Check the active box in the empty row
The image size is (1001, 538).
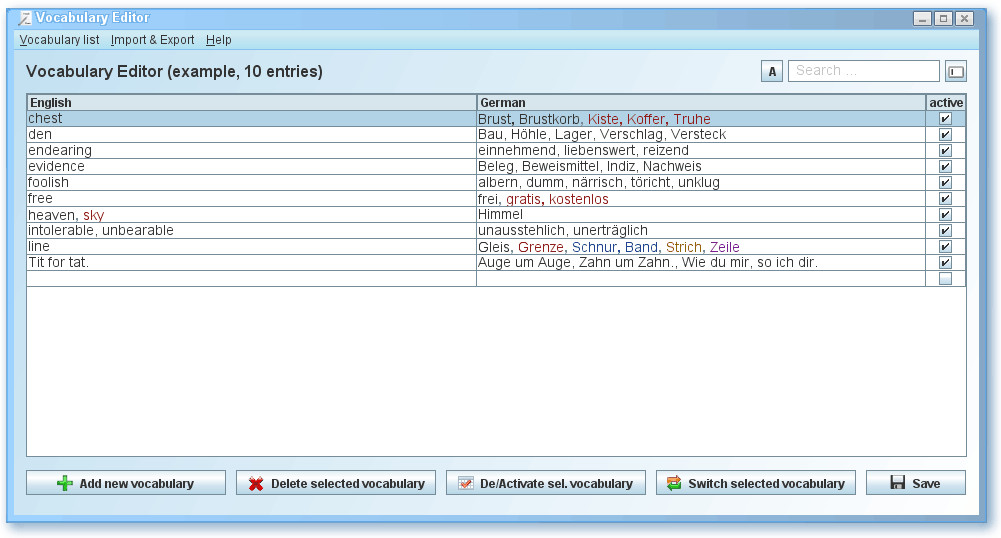(x=945, y=278)
